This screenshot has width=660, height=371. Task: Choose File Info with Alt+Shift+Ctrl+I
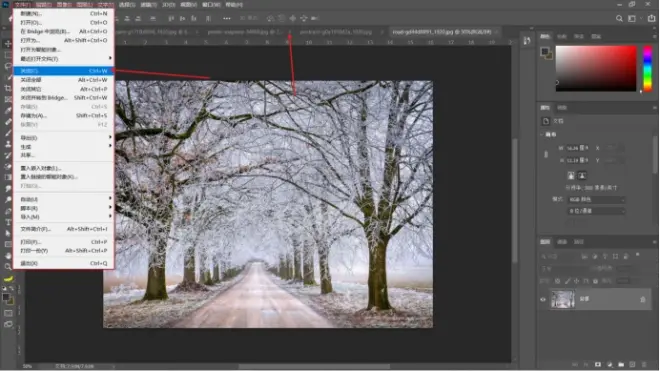click(x=63, y=229)
